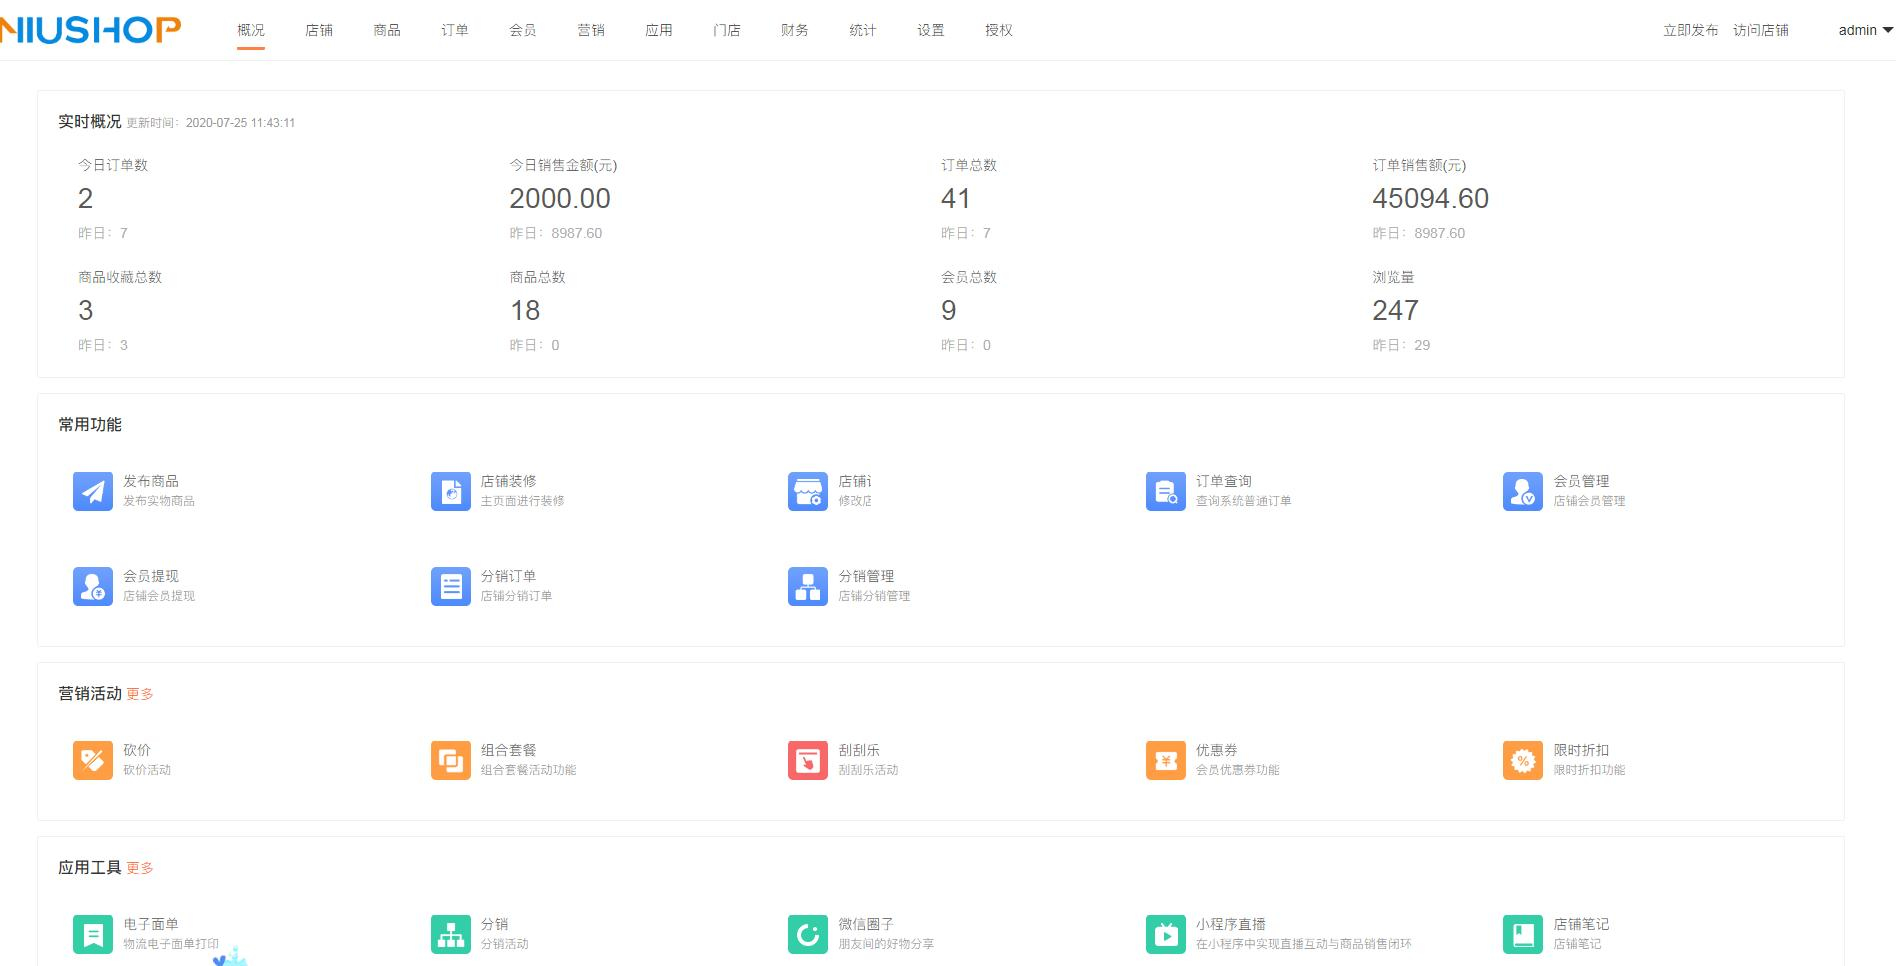Open the 设置 settings menu
The width and height of the screenshot is (1896, 966).
(x=928, y=30)
